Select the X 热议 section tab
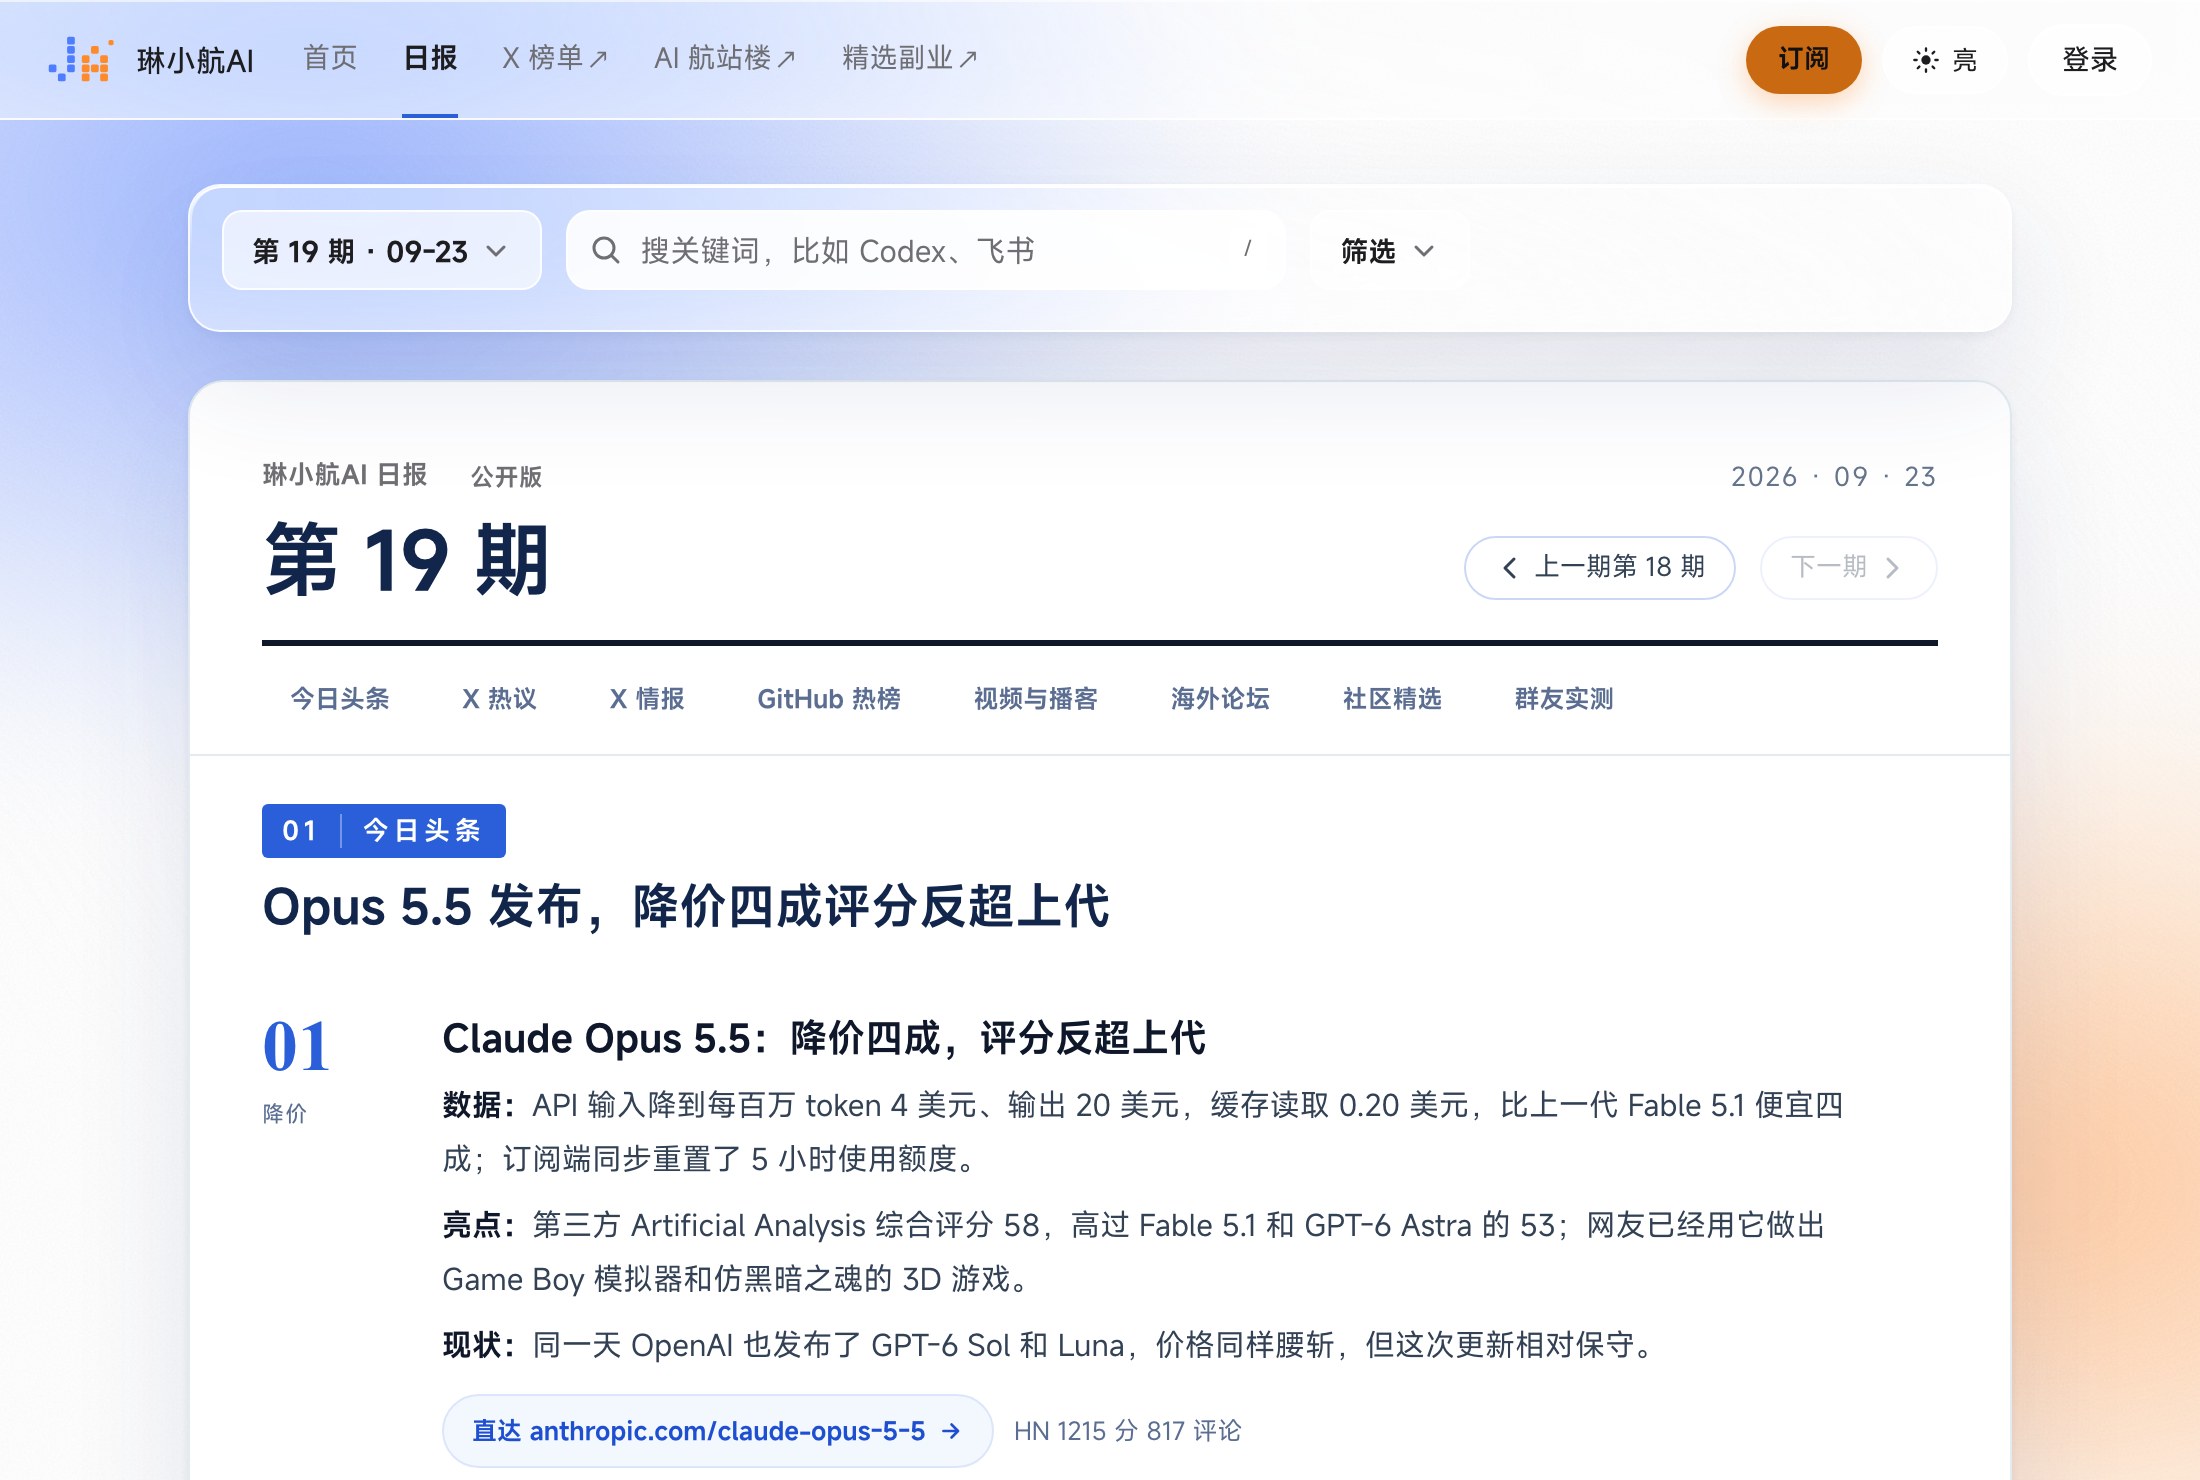The height and width of the screenshot is (1480, 2200). click(x=499, y=699)
